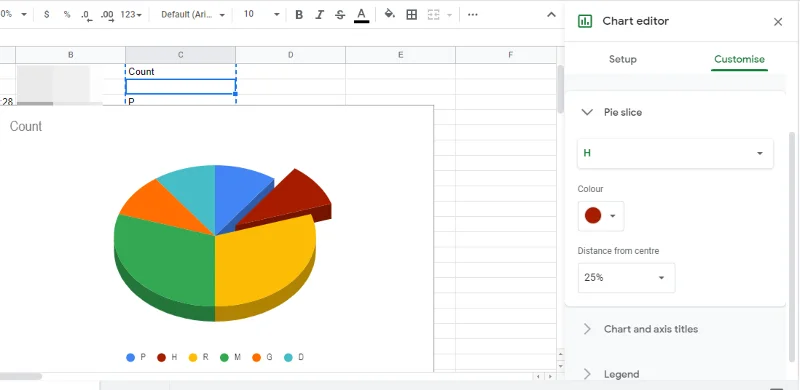Open the Distance from centre dropdown
Viewport: 800px width, 390px height.
pyautogui.click(x=626, y=278)
